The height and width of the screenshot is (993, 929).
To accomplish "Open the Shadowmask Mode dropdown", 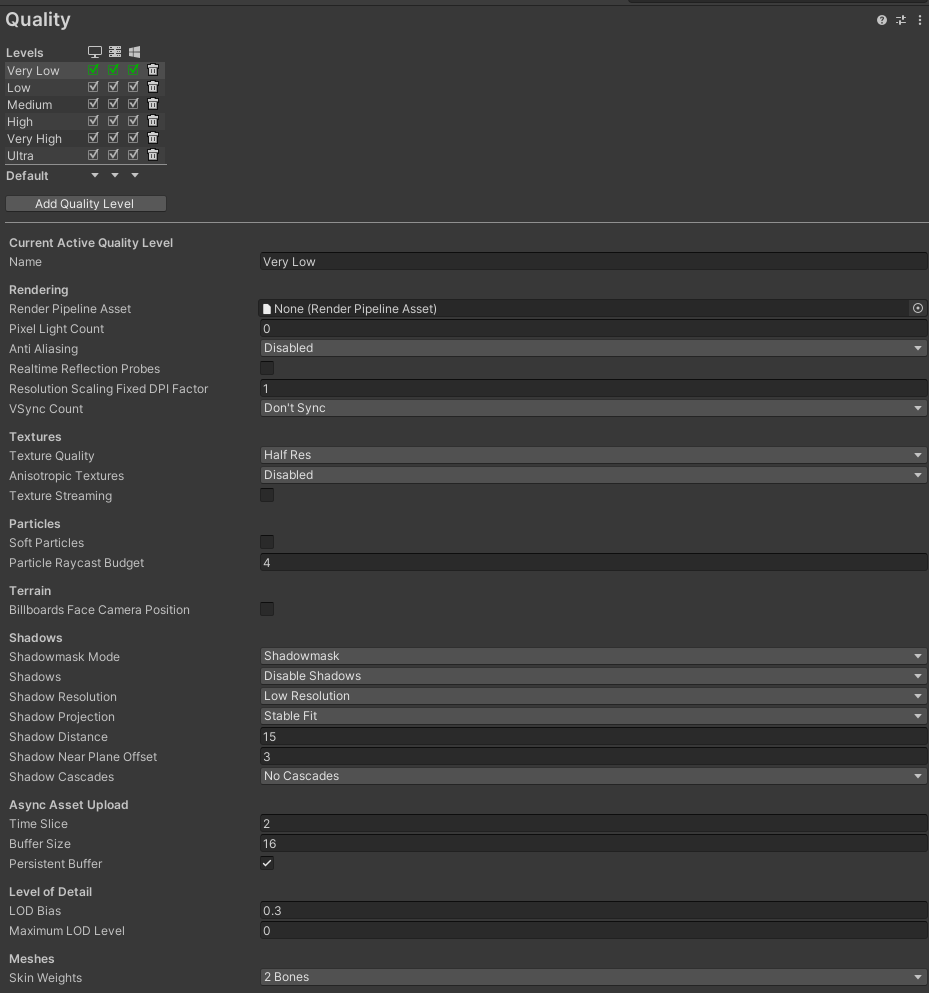I will click(x=592, y=656).
